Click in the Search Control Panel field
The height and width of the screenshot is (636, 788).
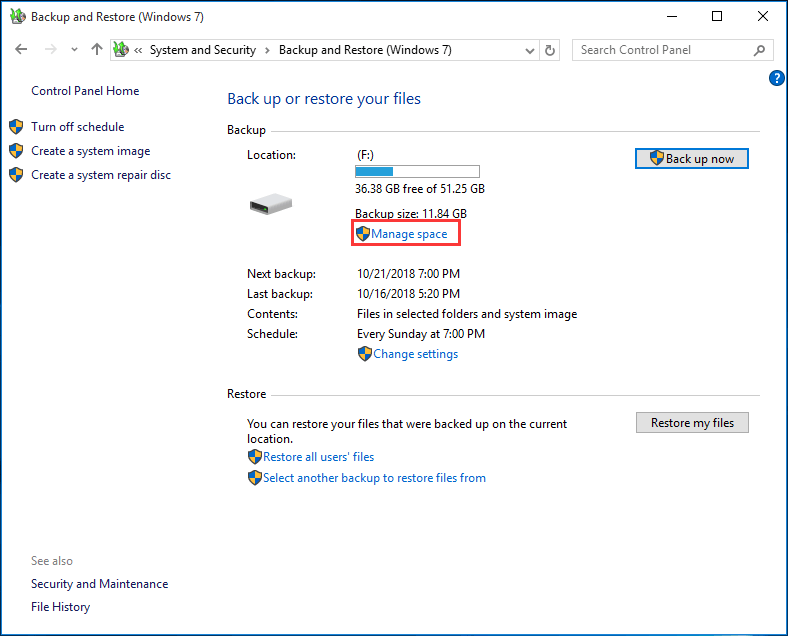660,50
